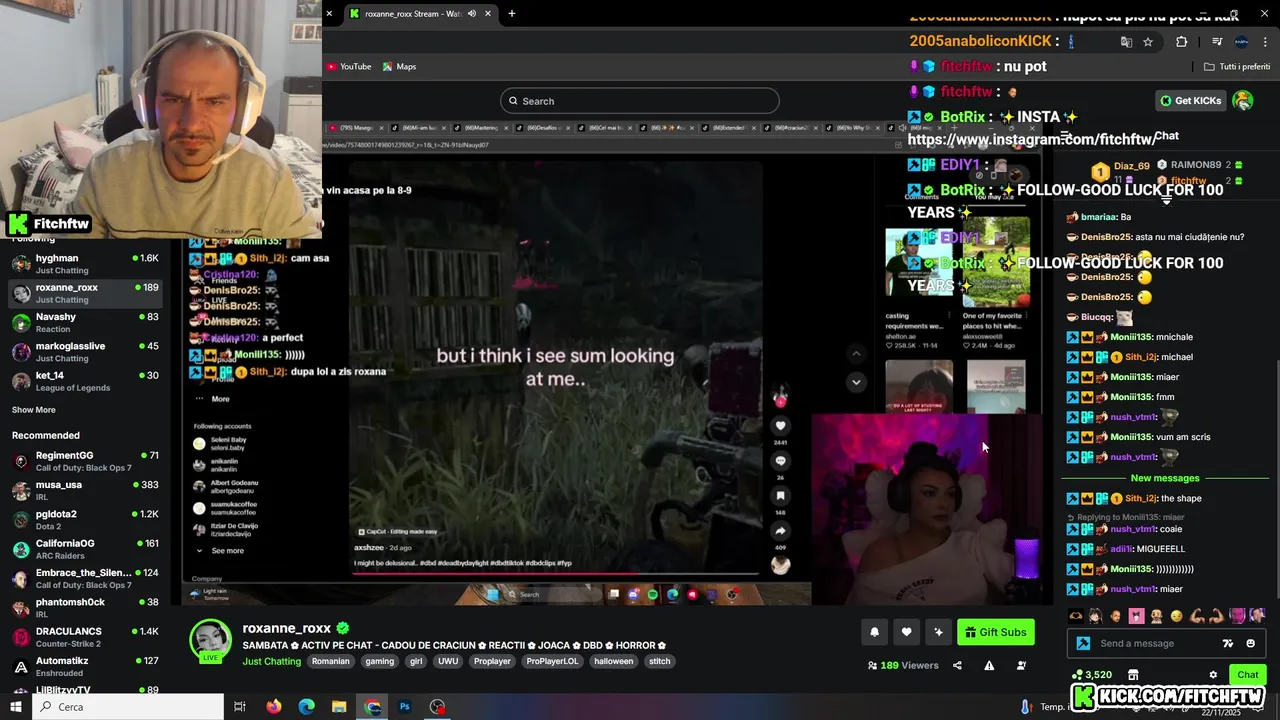Open the media control icon in Chrome toolbar
This screenshot has width=1280, height=720.
point(1217,42)
